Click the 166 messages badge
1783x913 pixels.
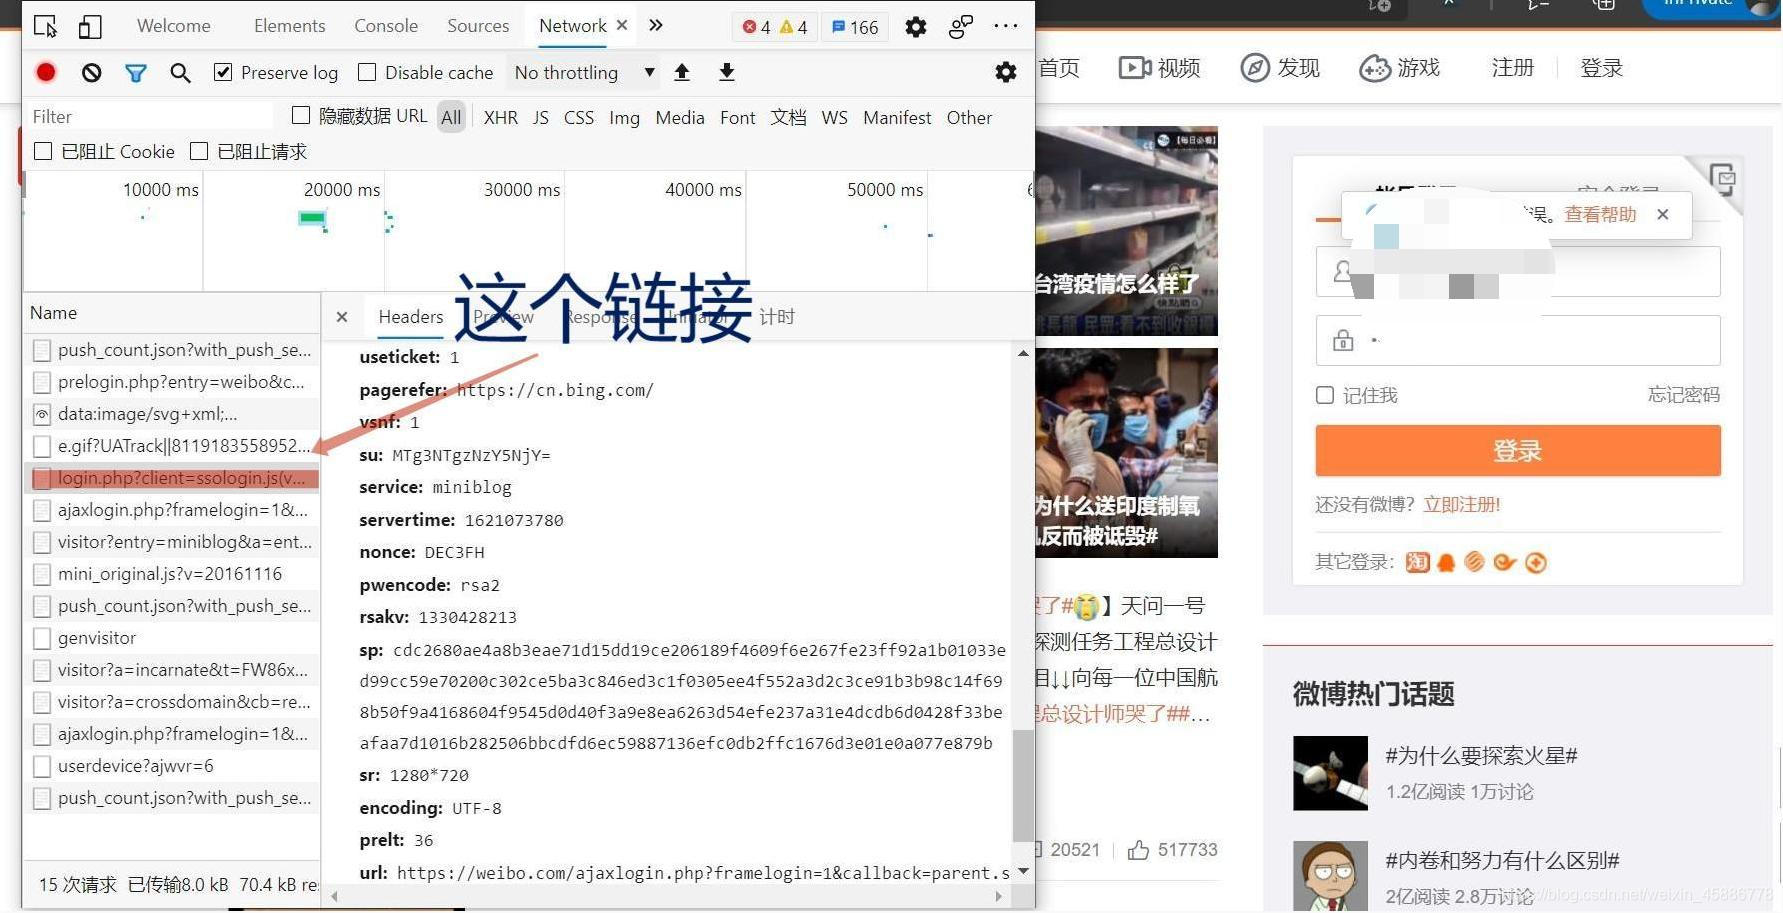855,27
